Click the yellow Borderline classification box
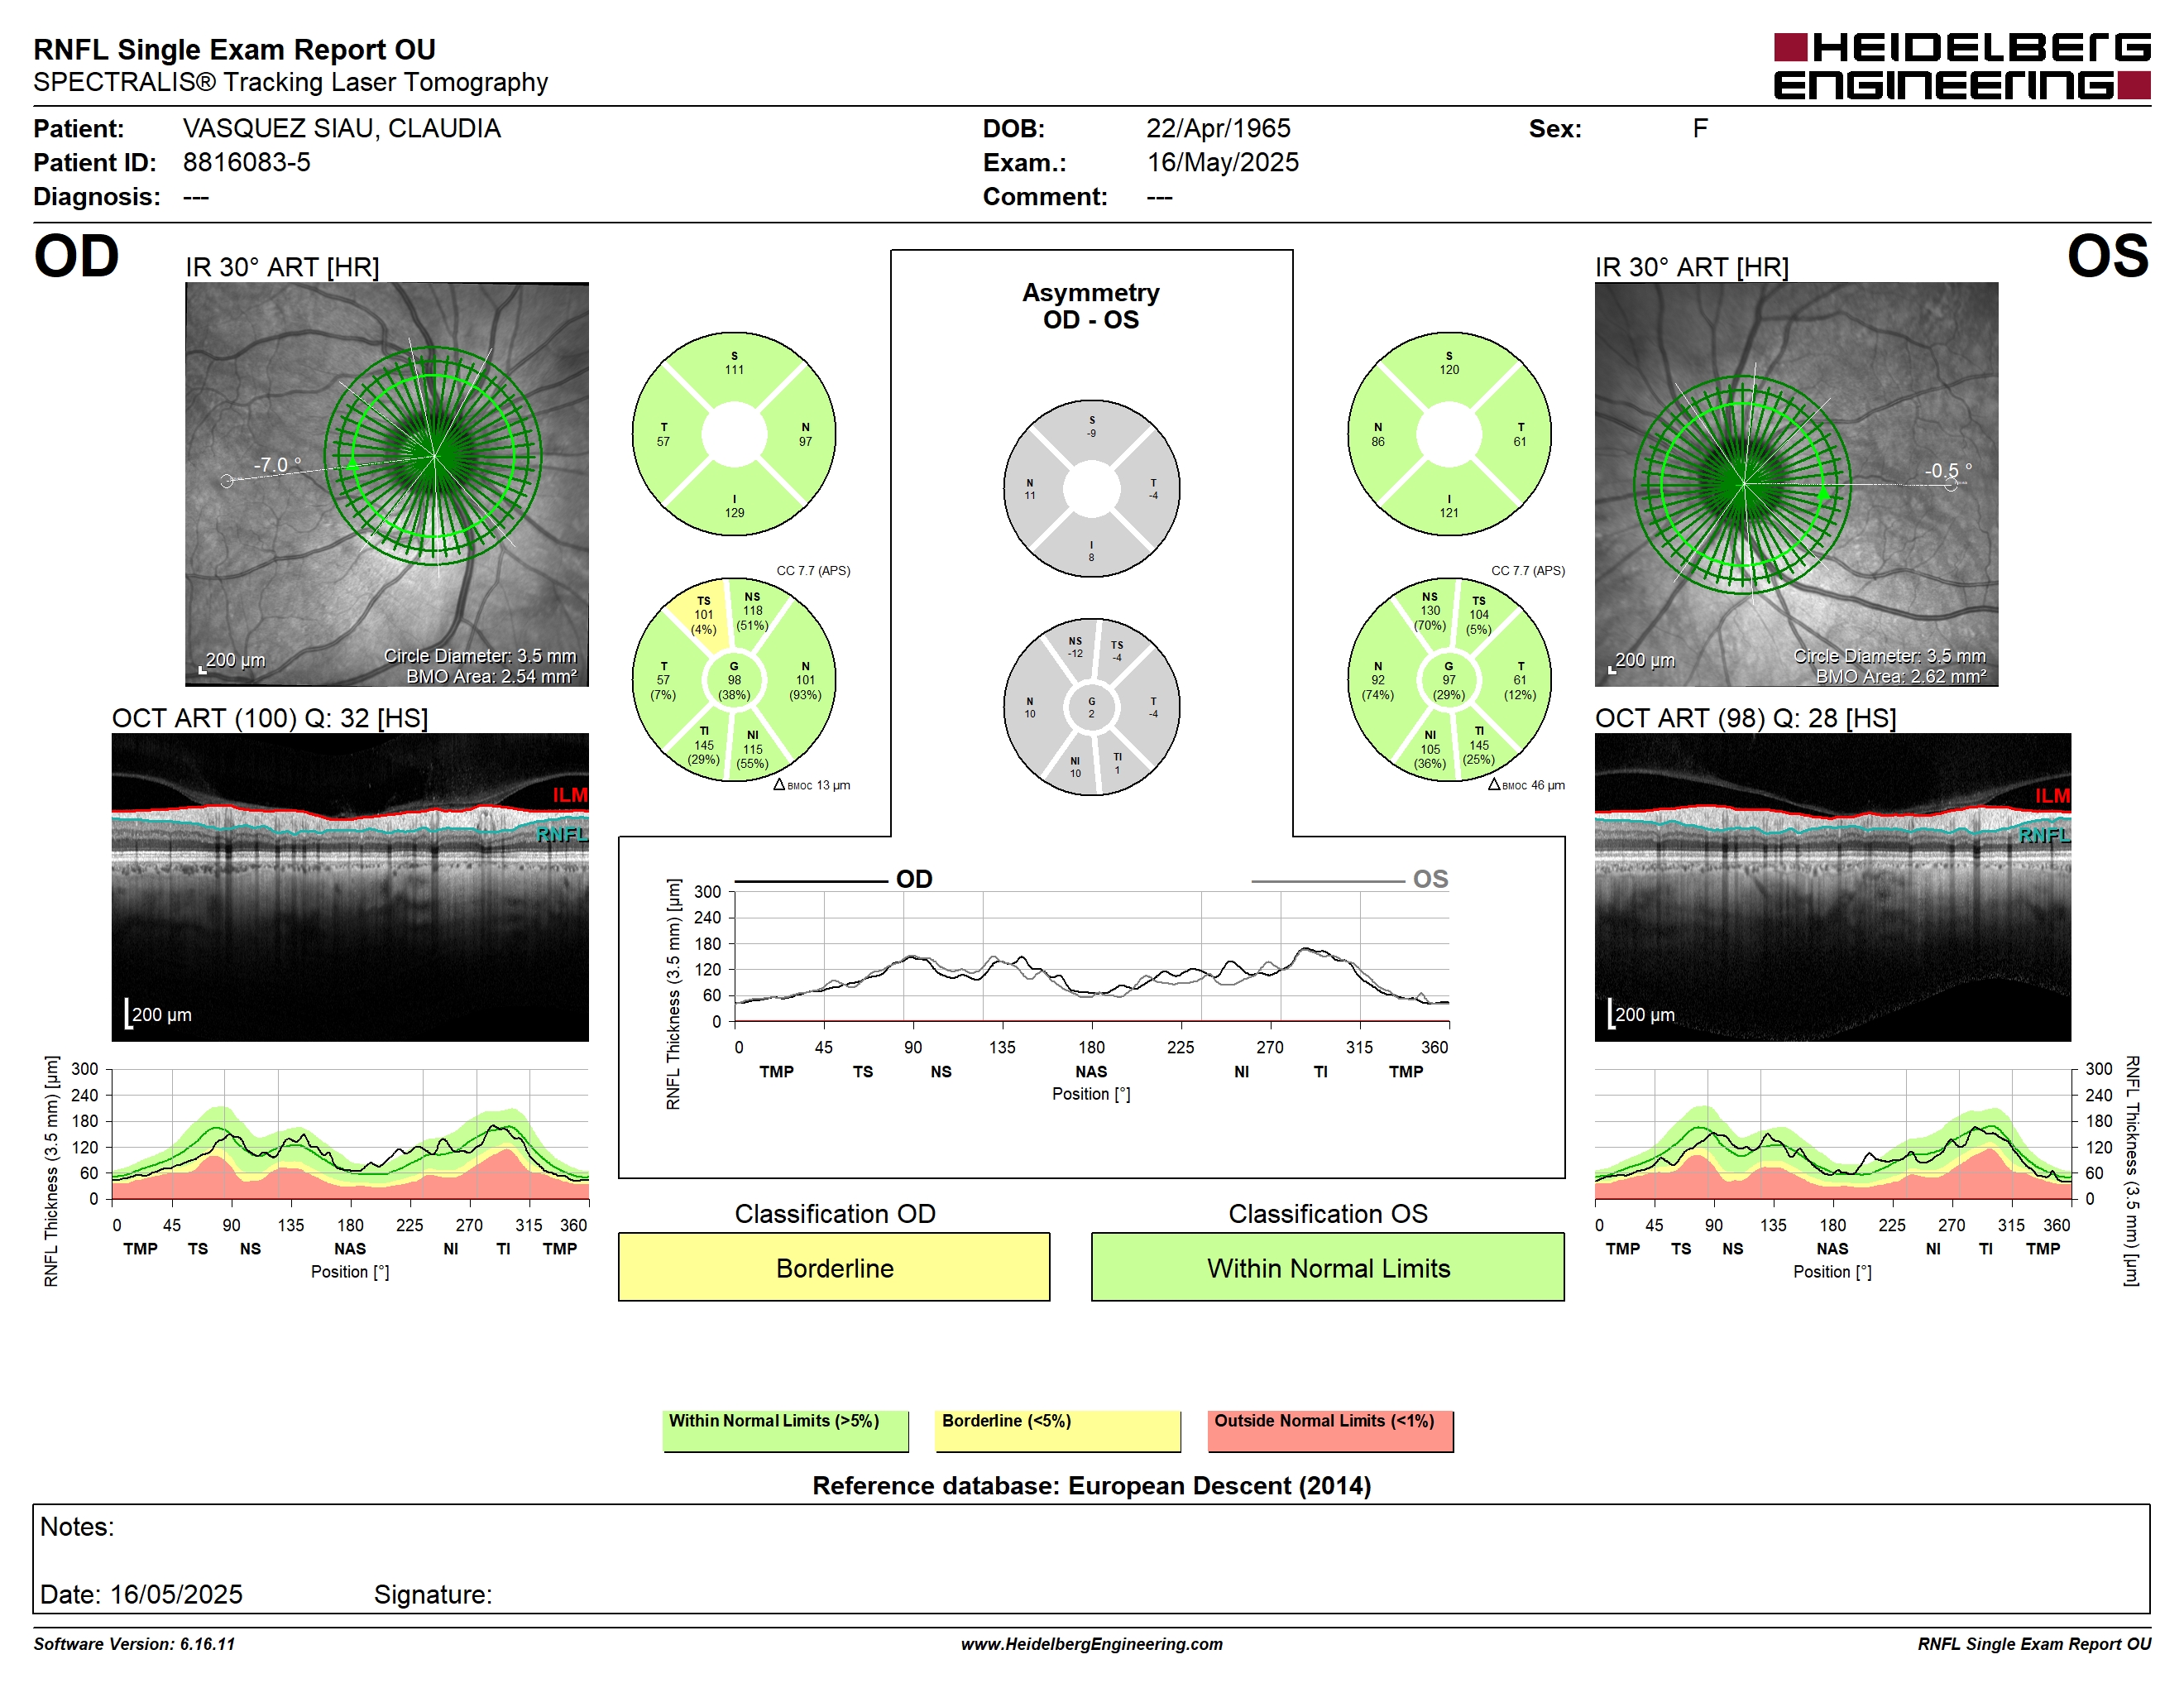This screenshot has height=1688, width=2184. tap(834, 1267)
